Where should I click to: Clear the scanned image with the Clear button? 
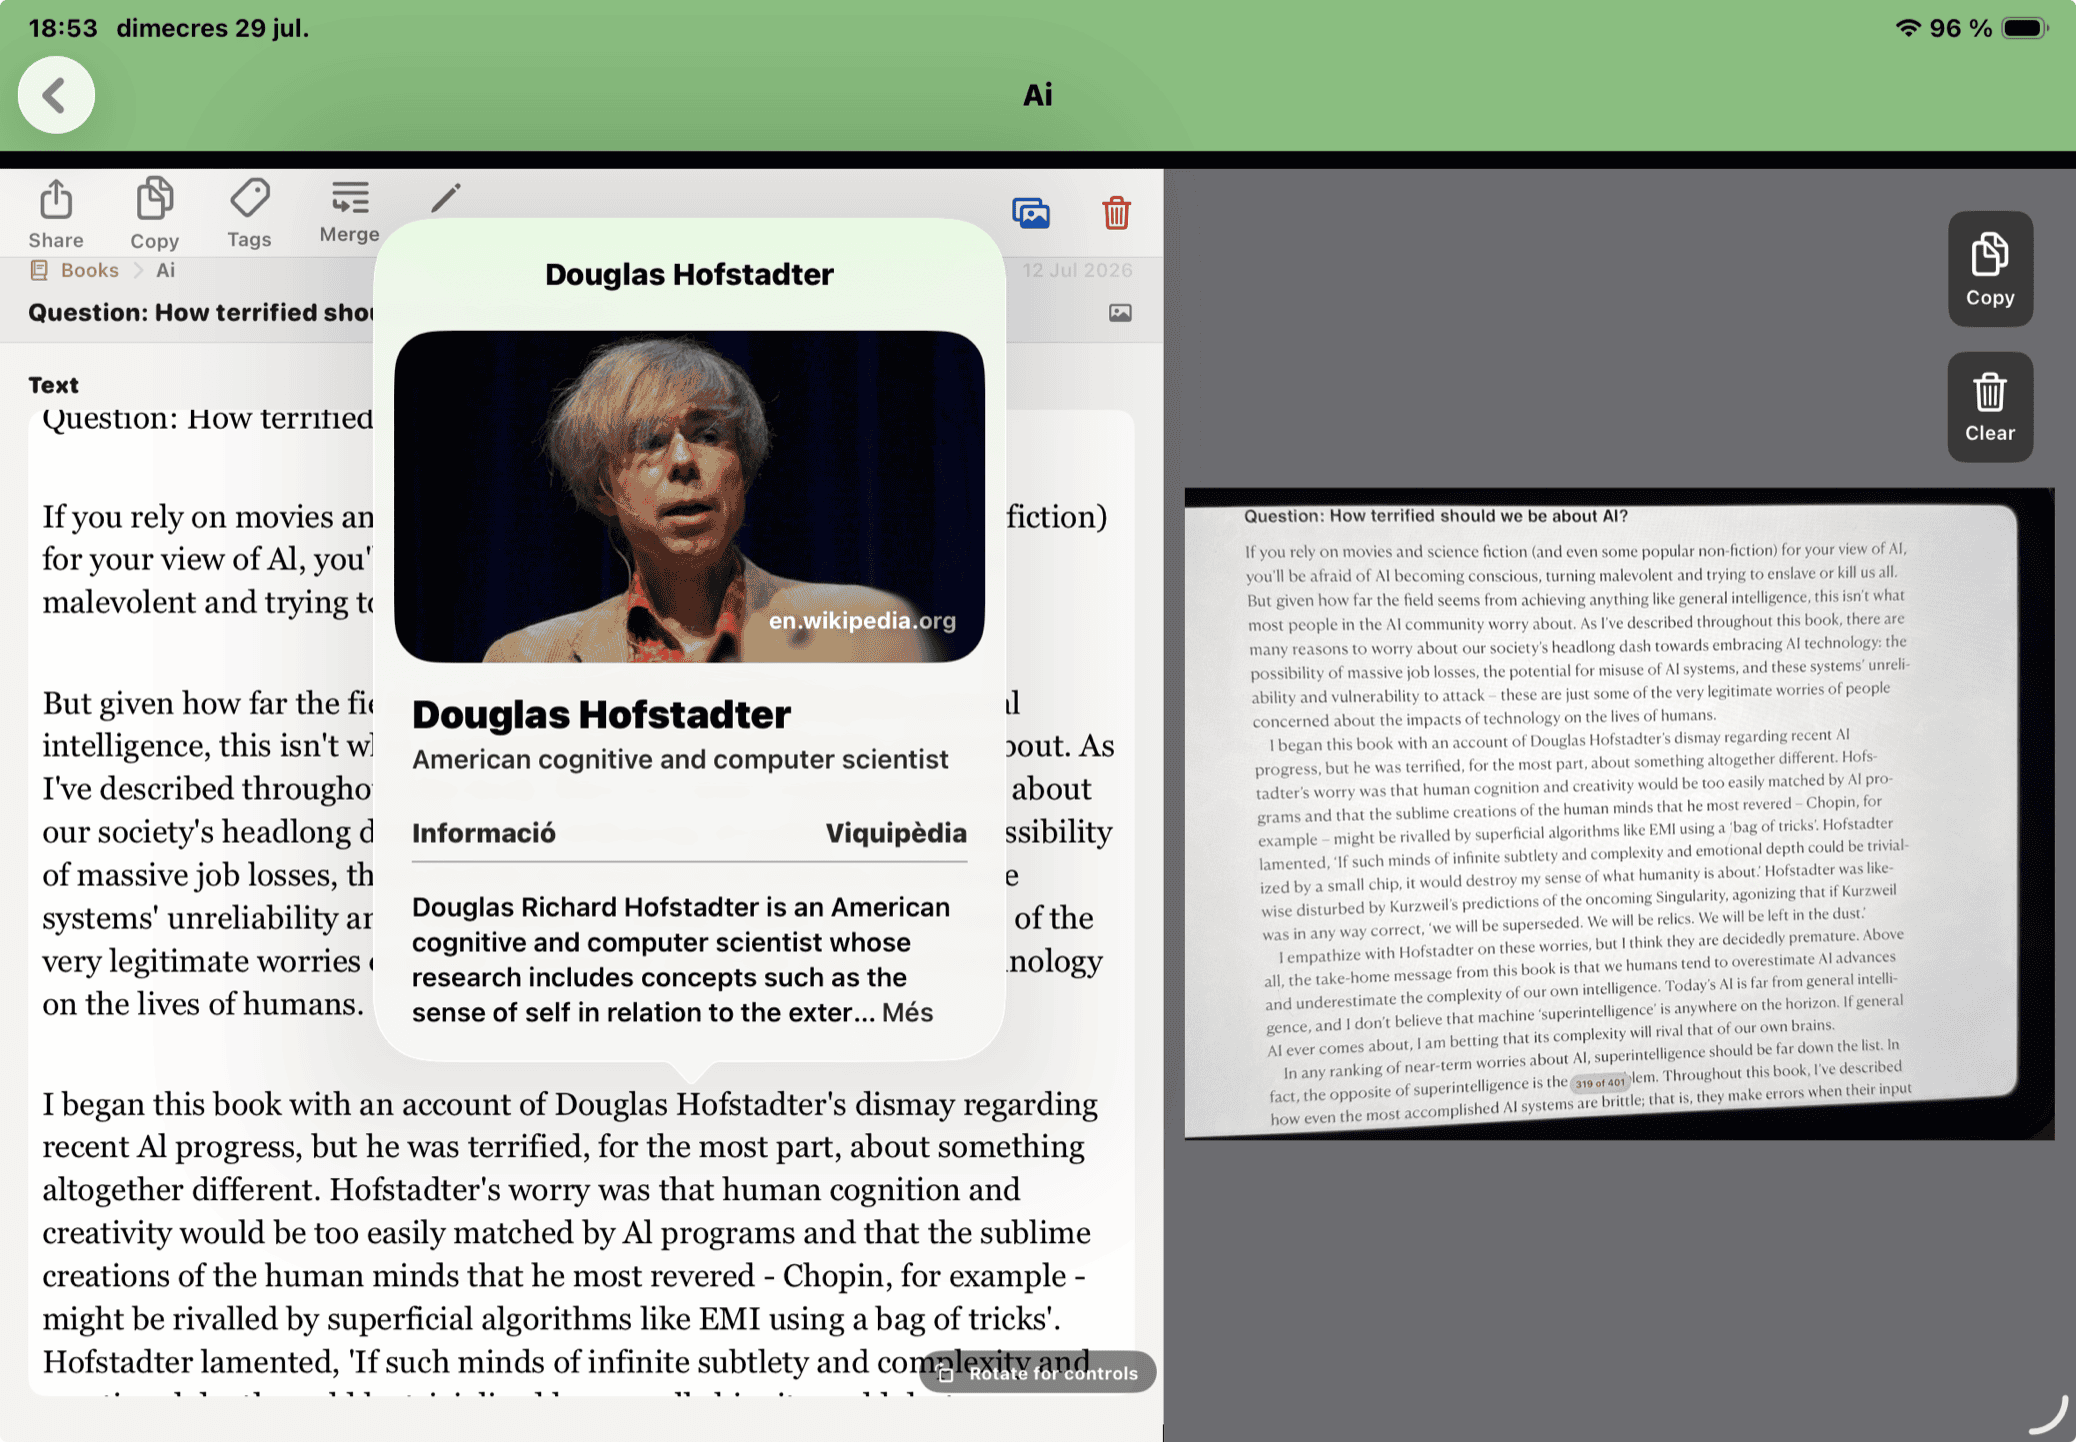1990,407
